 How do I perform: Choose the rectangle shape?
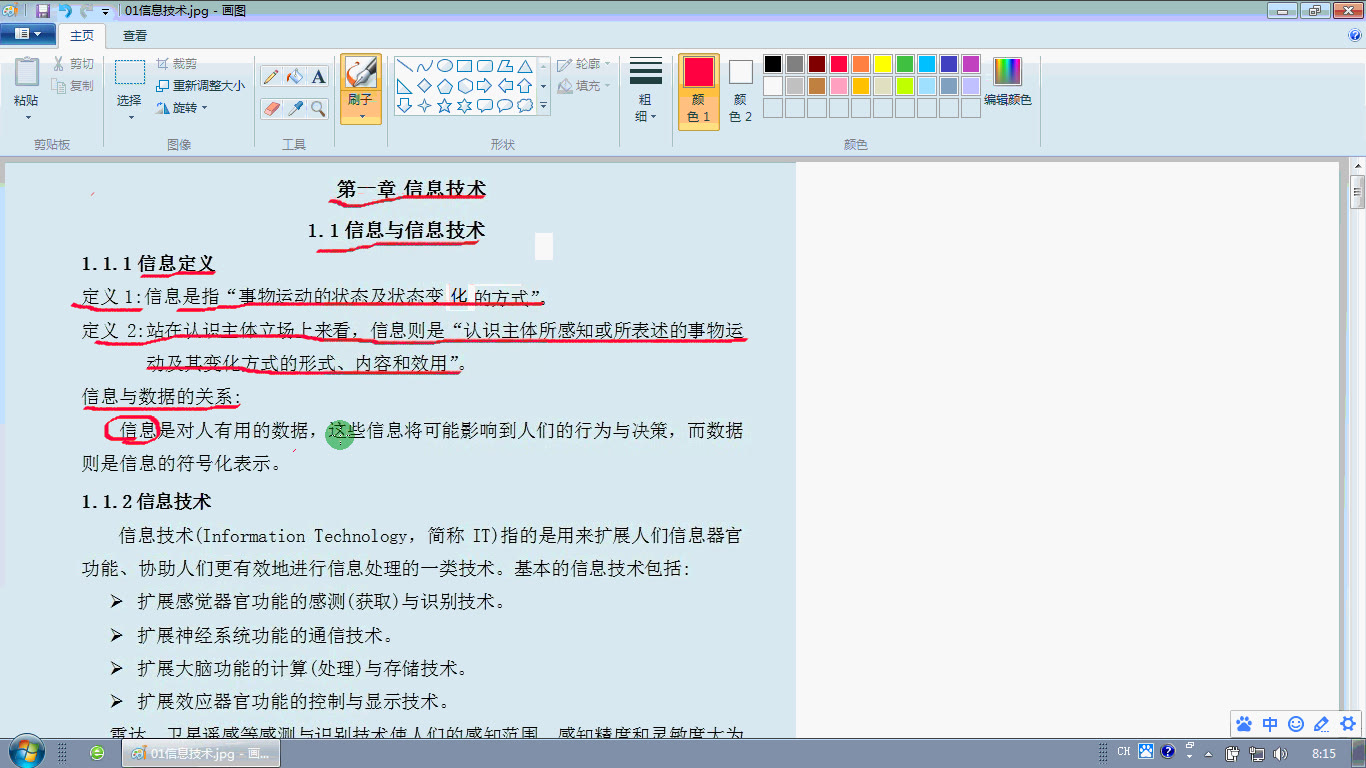465,66
